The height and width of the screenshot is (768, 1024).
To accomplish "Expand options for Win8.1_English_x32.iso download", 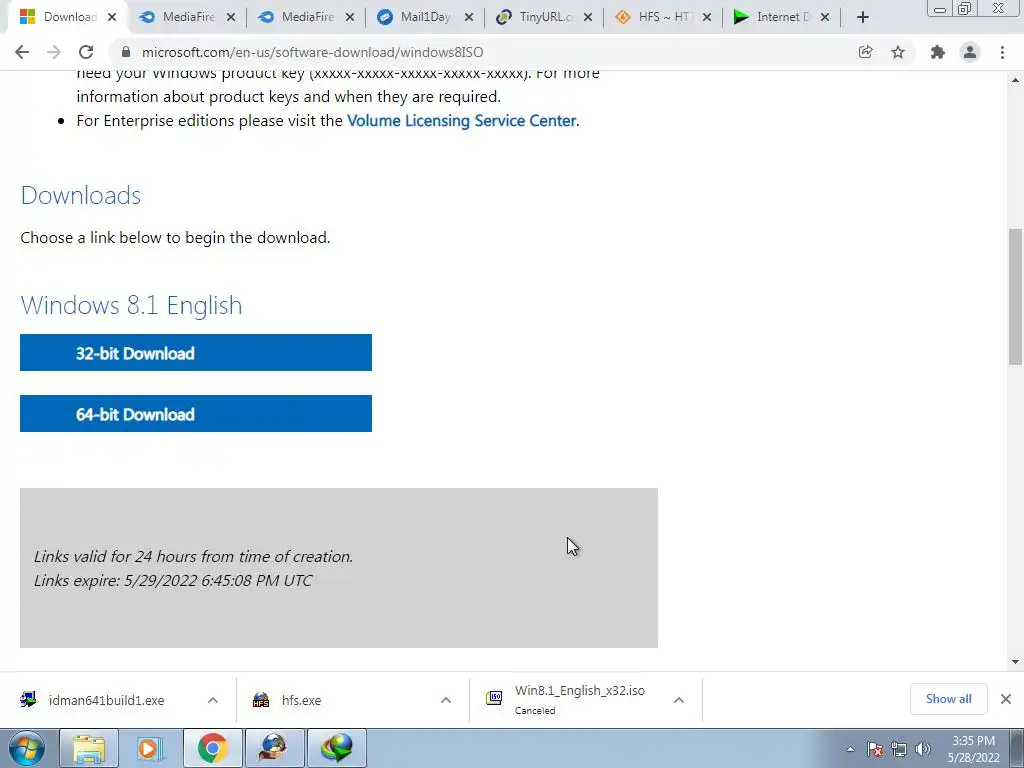I will [x=679, y=700].
